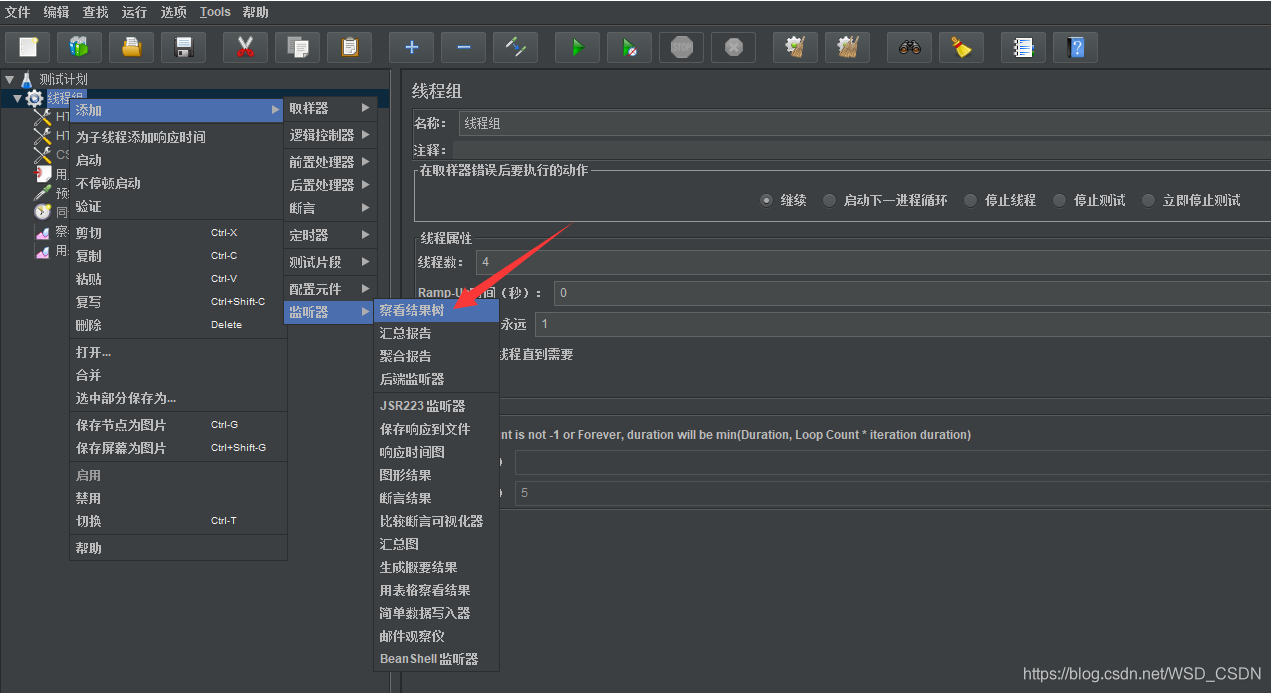Click the Copy toolbar icon
This screenshot has width=1271, height=693.
[297, 47]
